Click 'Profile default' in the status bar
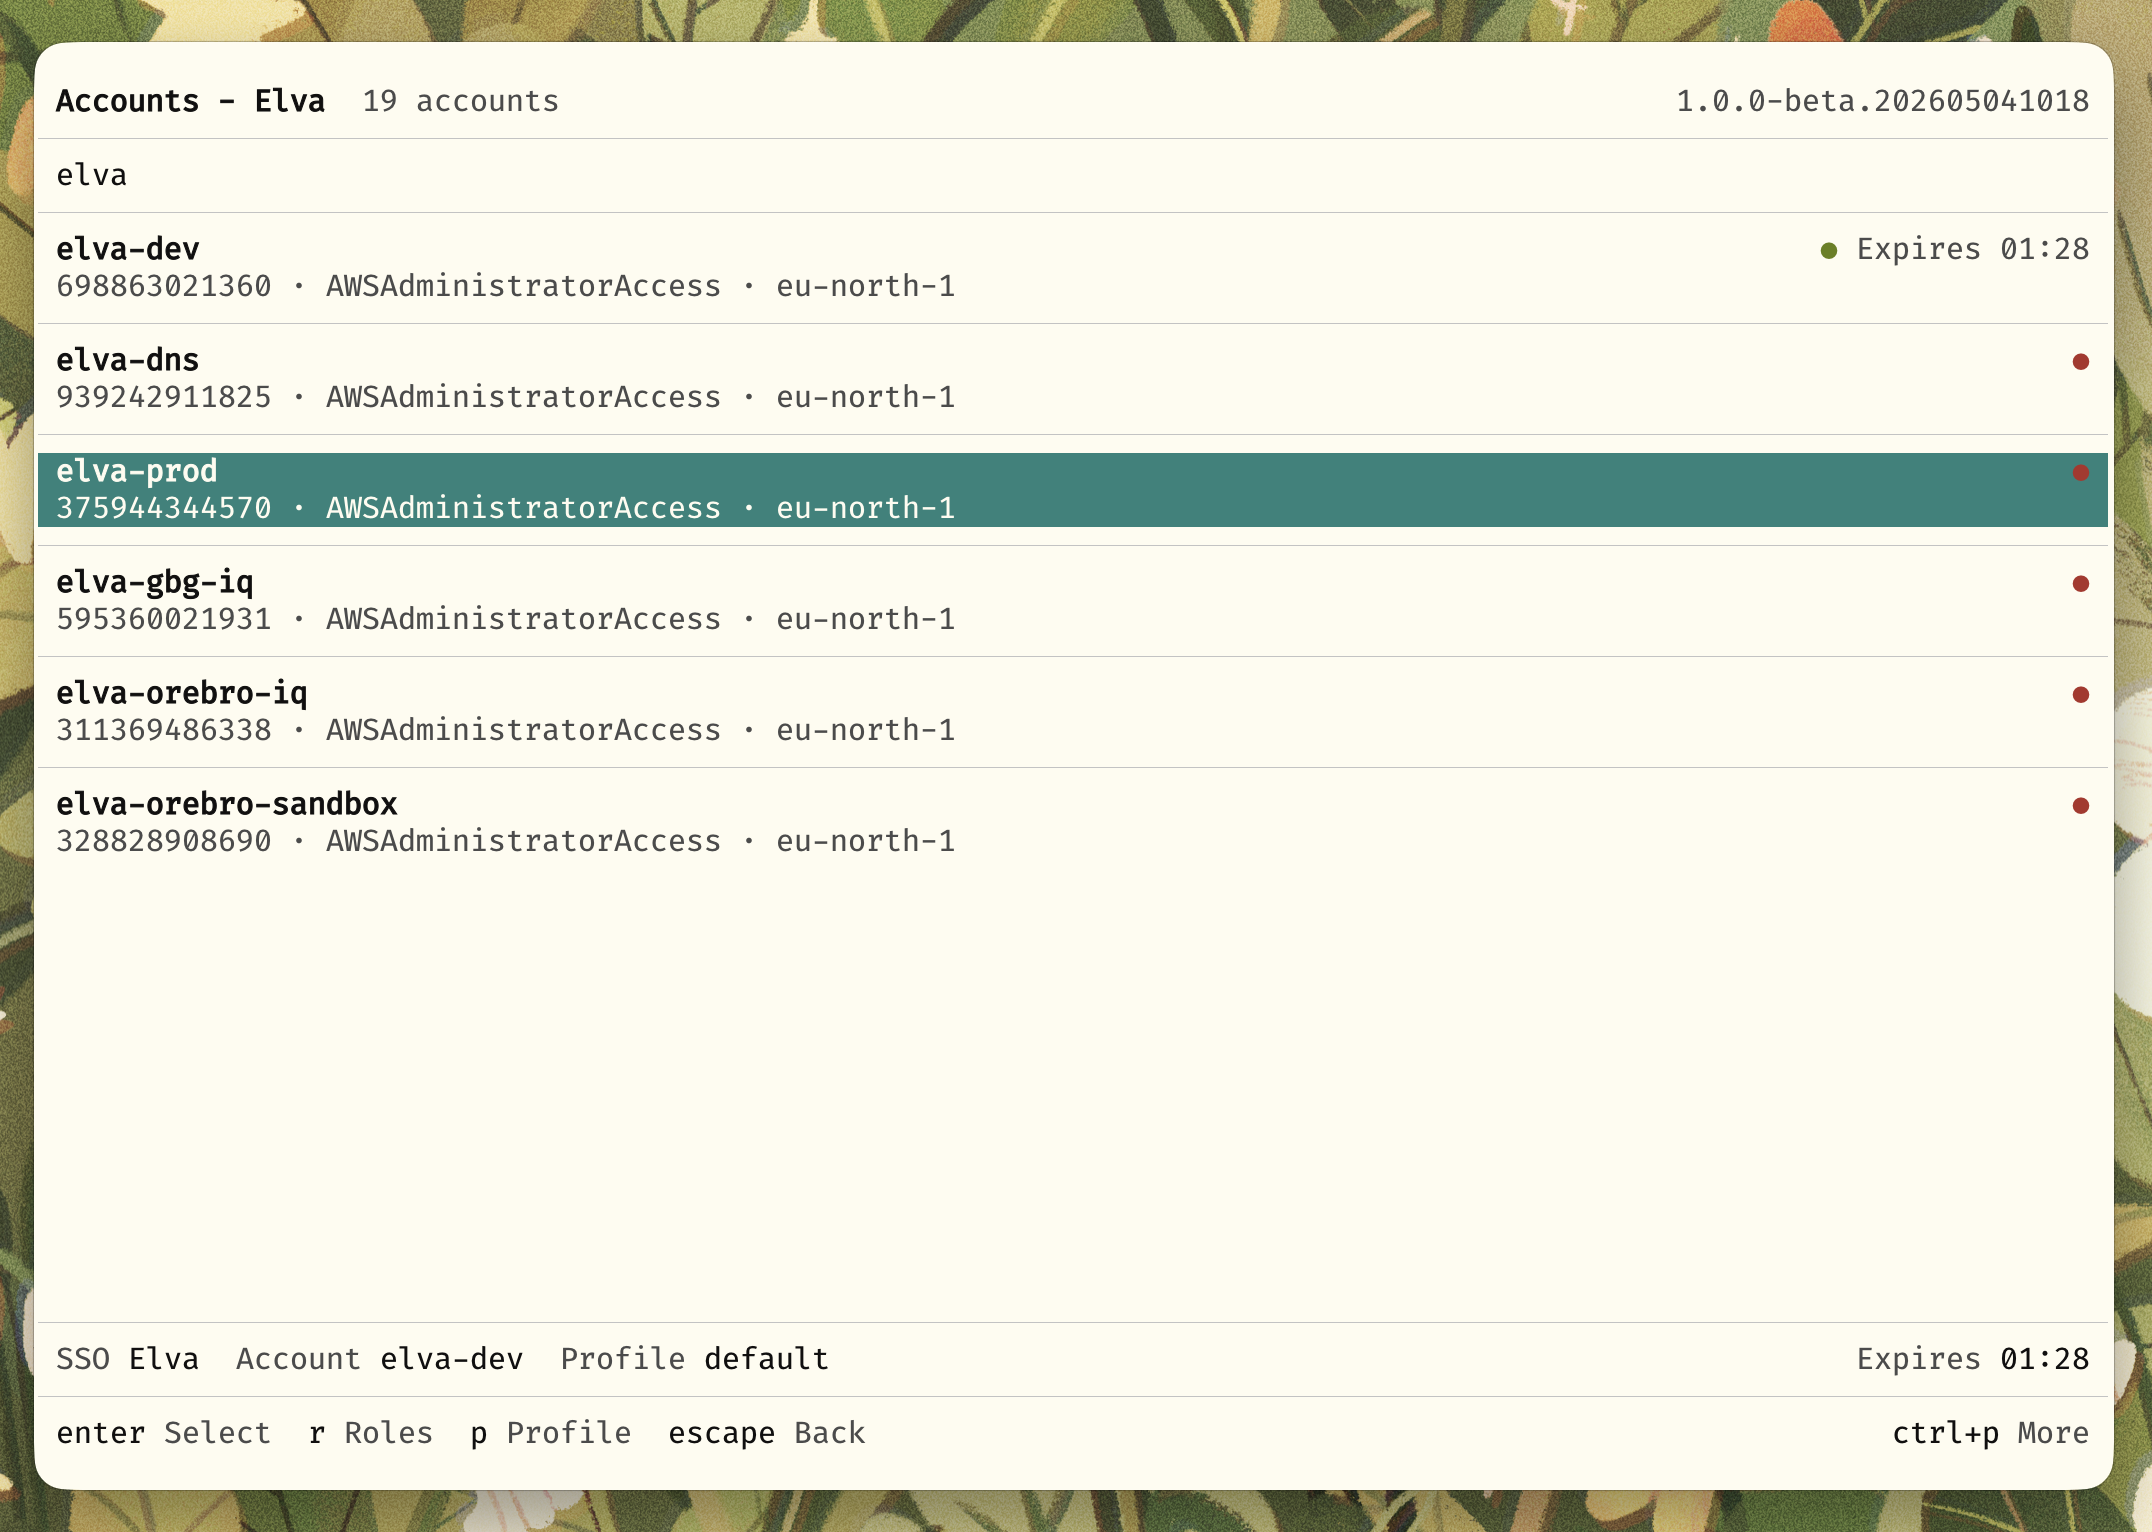 (x=695, y=1359)
